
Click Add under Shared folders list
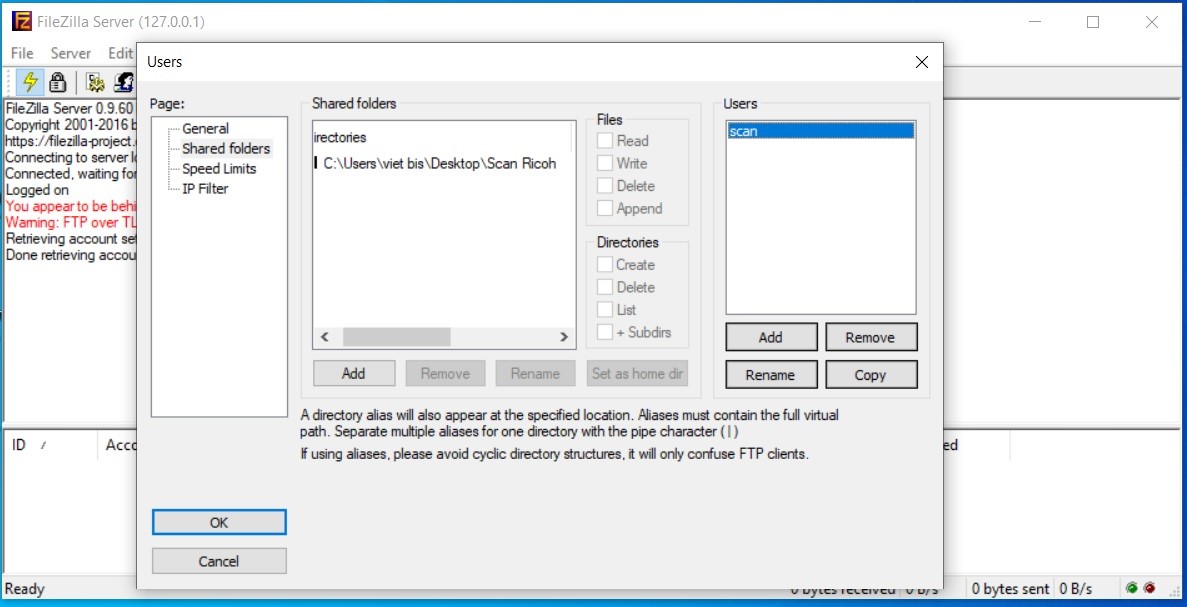pos(353,373)
